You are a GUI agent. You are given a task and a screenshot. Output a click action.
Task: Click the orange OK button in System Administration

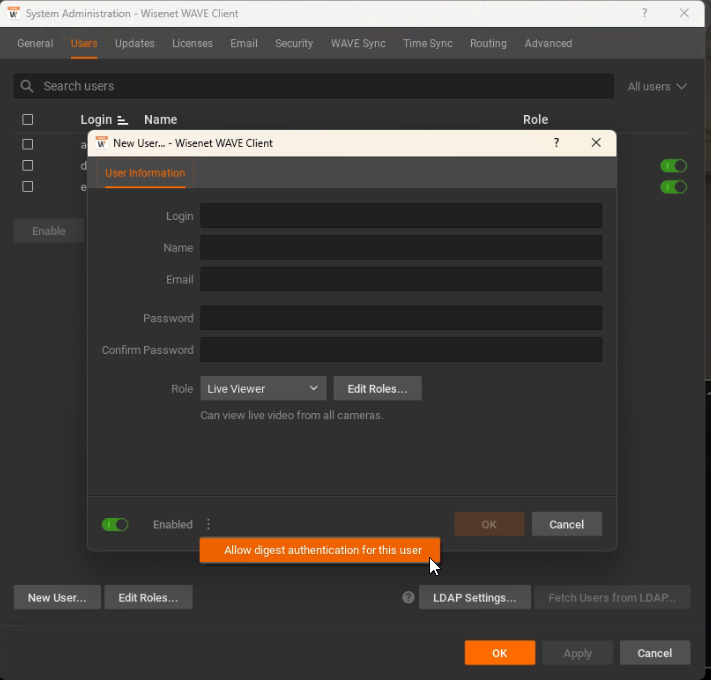(x=500, y=653)
